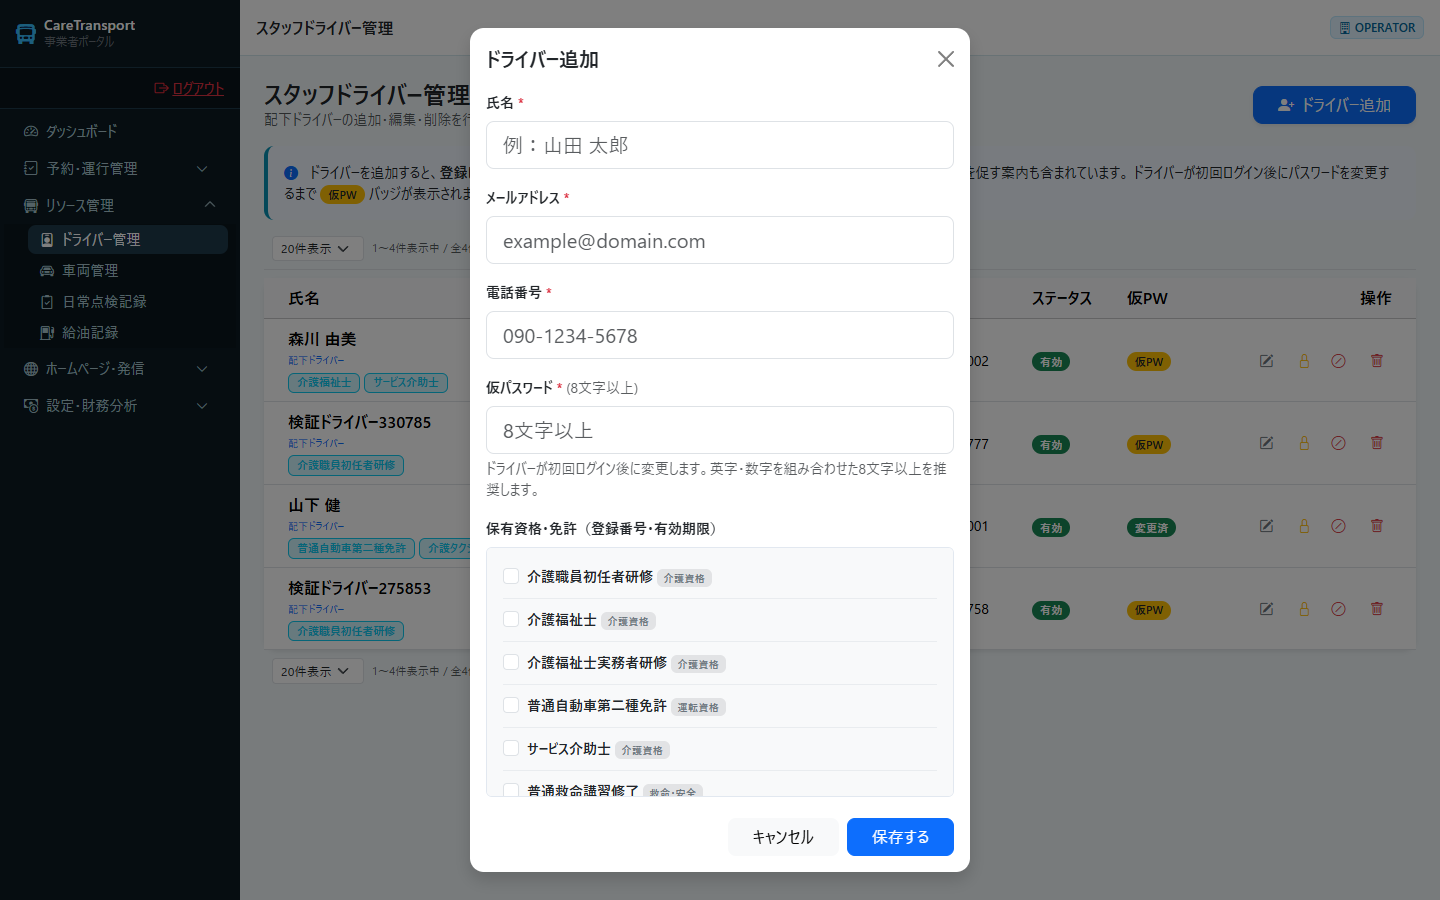
Task: Check the 介護職員初任者研修 checkbox
Action: (x=511, y=576)
